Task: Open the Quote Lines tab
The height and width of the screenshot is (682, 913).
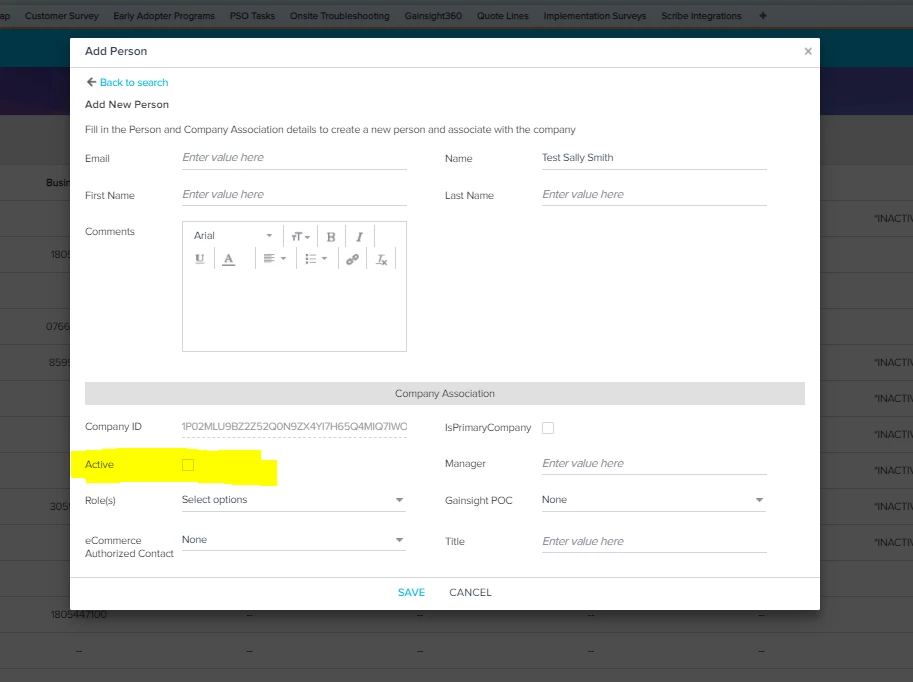Action: [x=502, y=16]
